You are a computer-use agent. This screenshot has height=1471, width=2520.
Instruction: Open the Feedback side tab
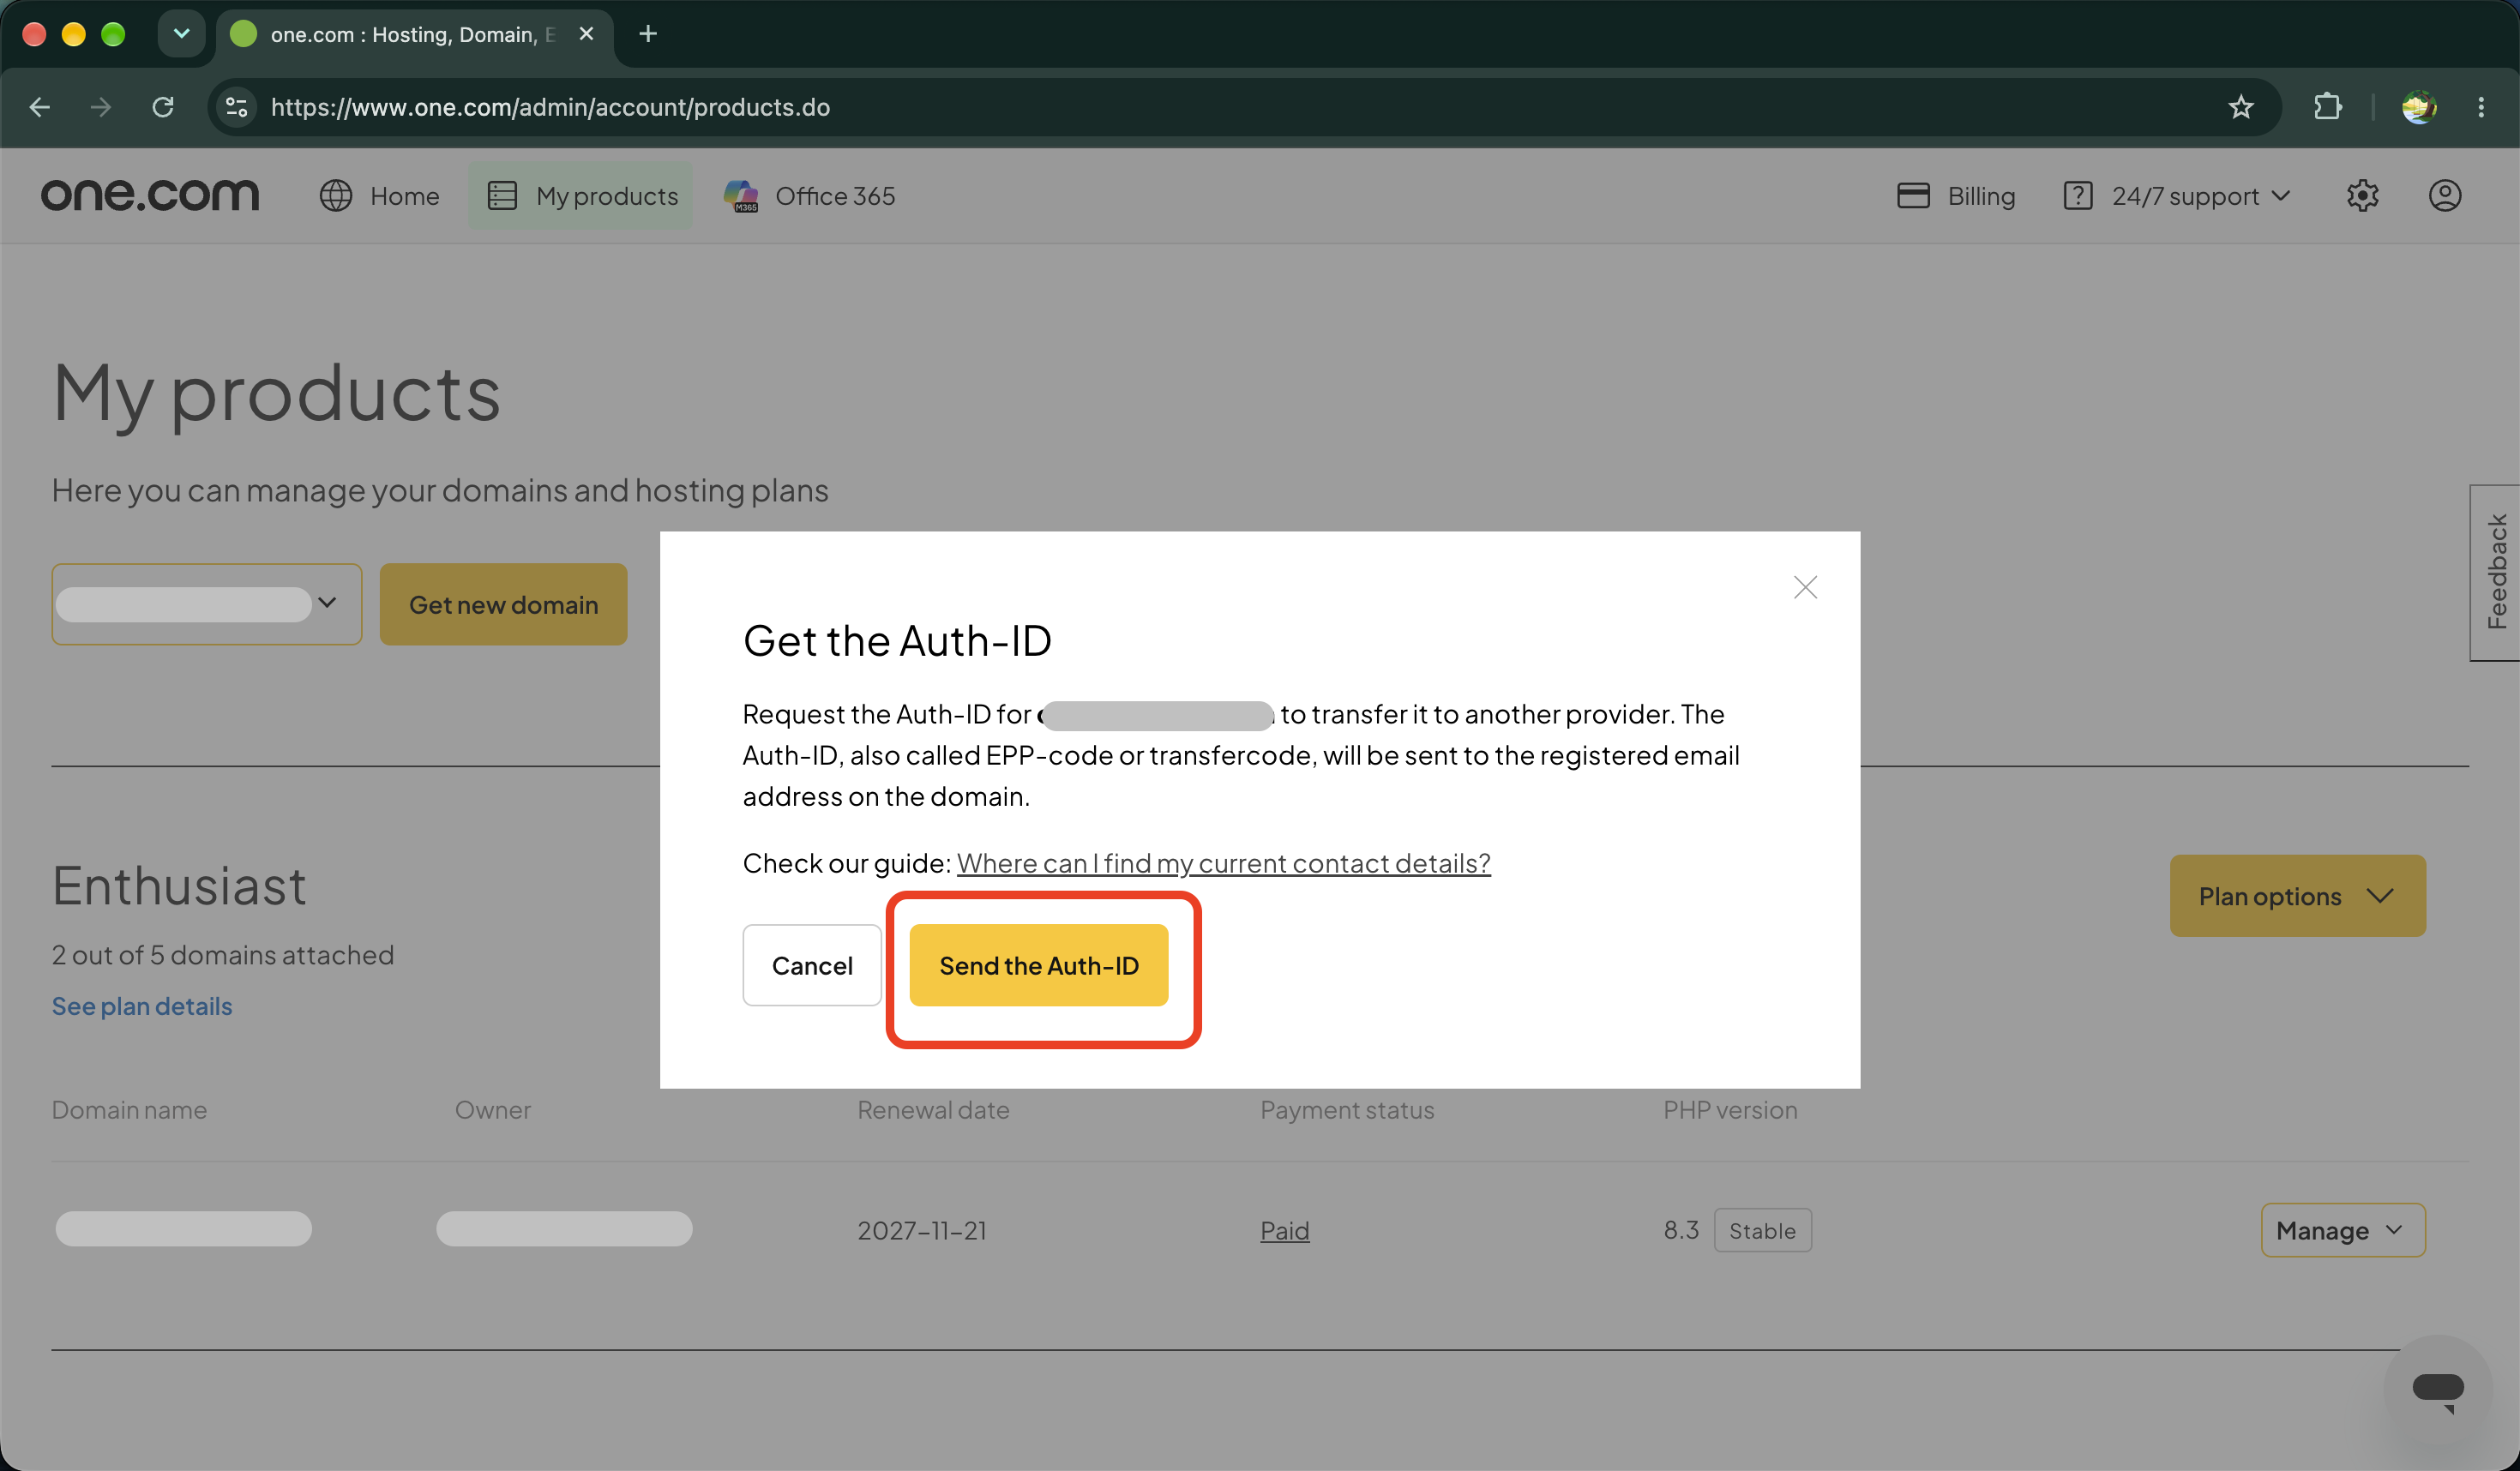tap(2495, 572)
